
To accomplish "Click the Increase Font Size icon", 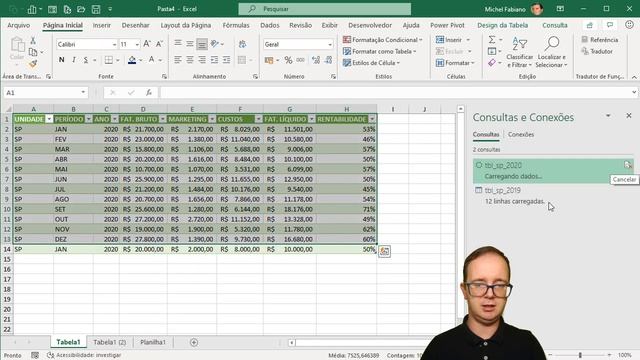I will click(147, 44).
